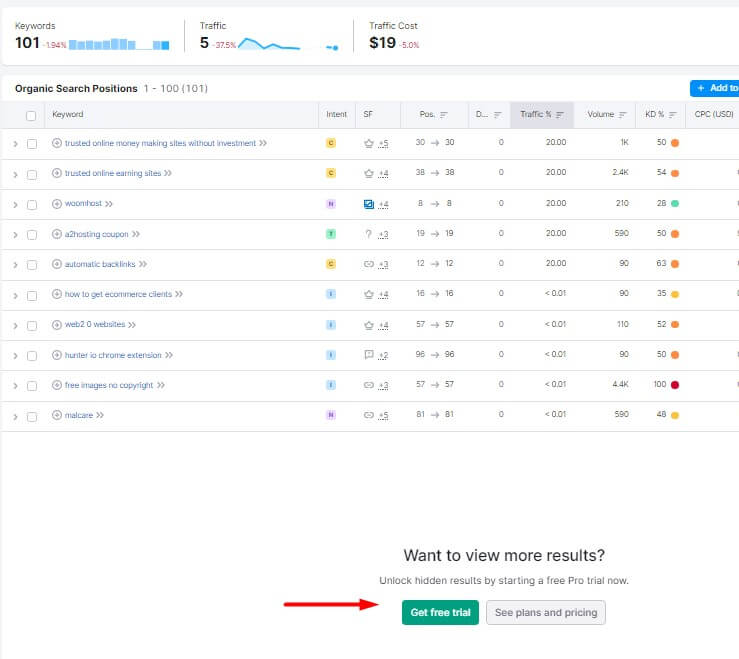
Task: Open SERP arrows next to trusted online earning sites
Action: pyautogui.click(x=168, y=173)
